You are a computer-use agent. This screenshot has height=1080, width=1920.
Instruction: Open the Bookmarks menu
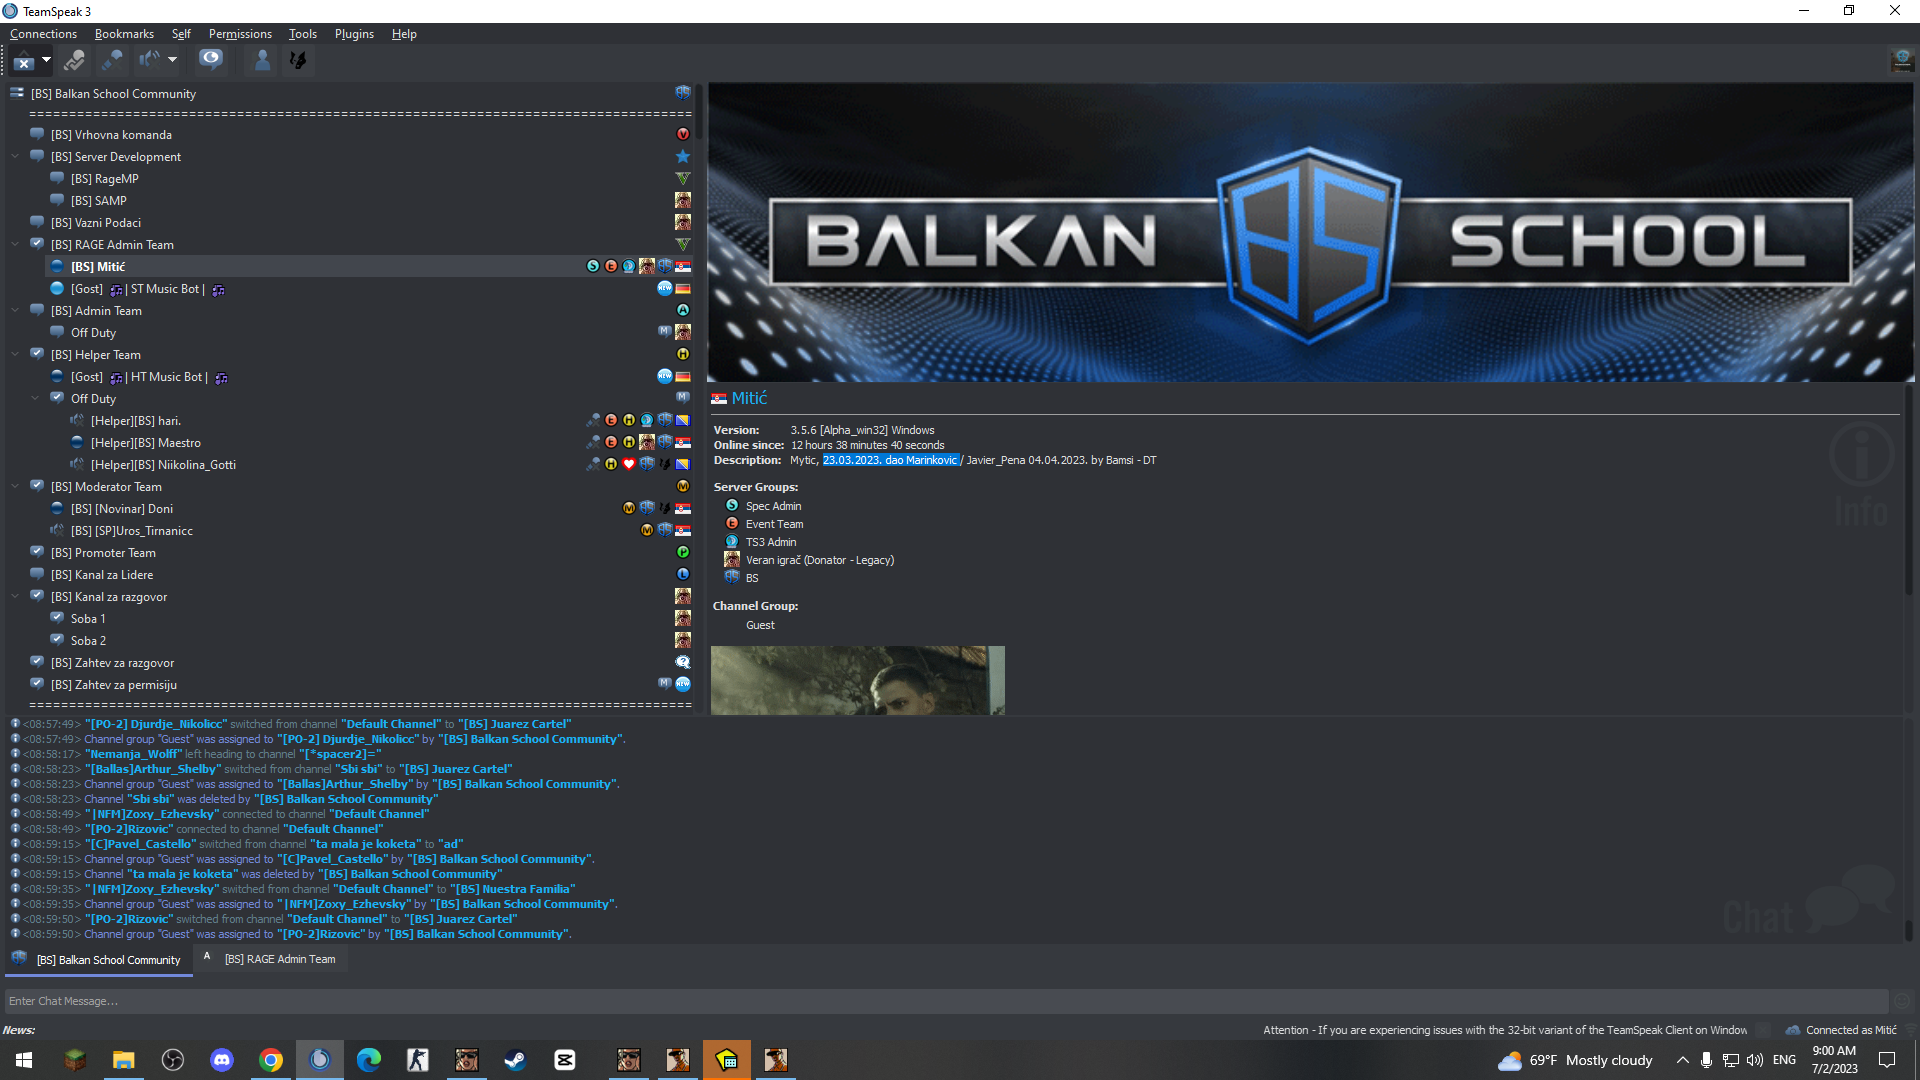pyautogui.click(x=124, y=33)
